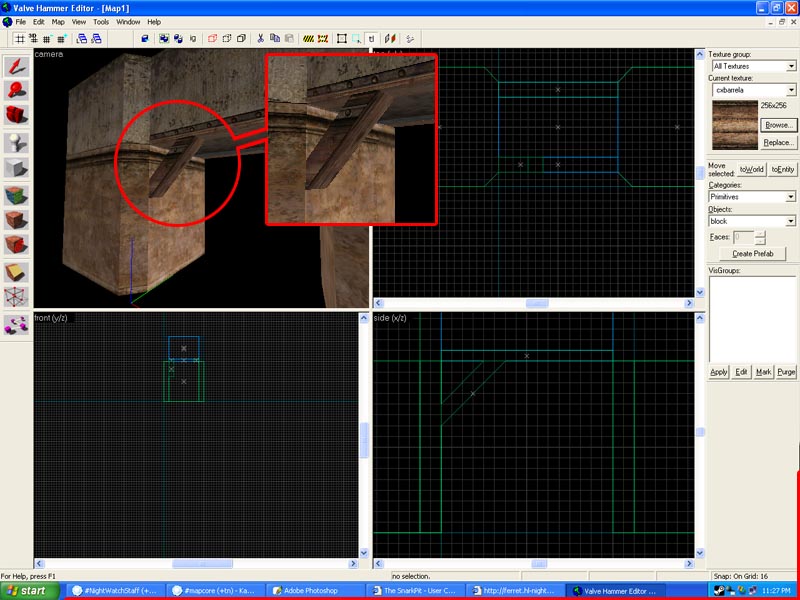Screen dimensions: 800x600
Task: Open the Toggle Texture Application tool
Action: click(16, 194)
